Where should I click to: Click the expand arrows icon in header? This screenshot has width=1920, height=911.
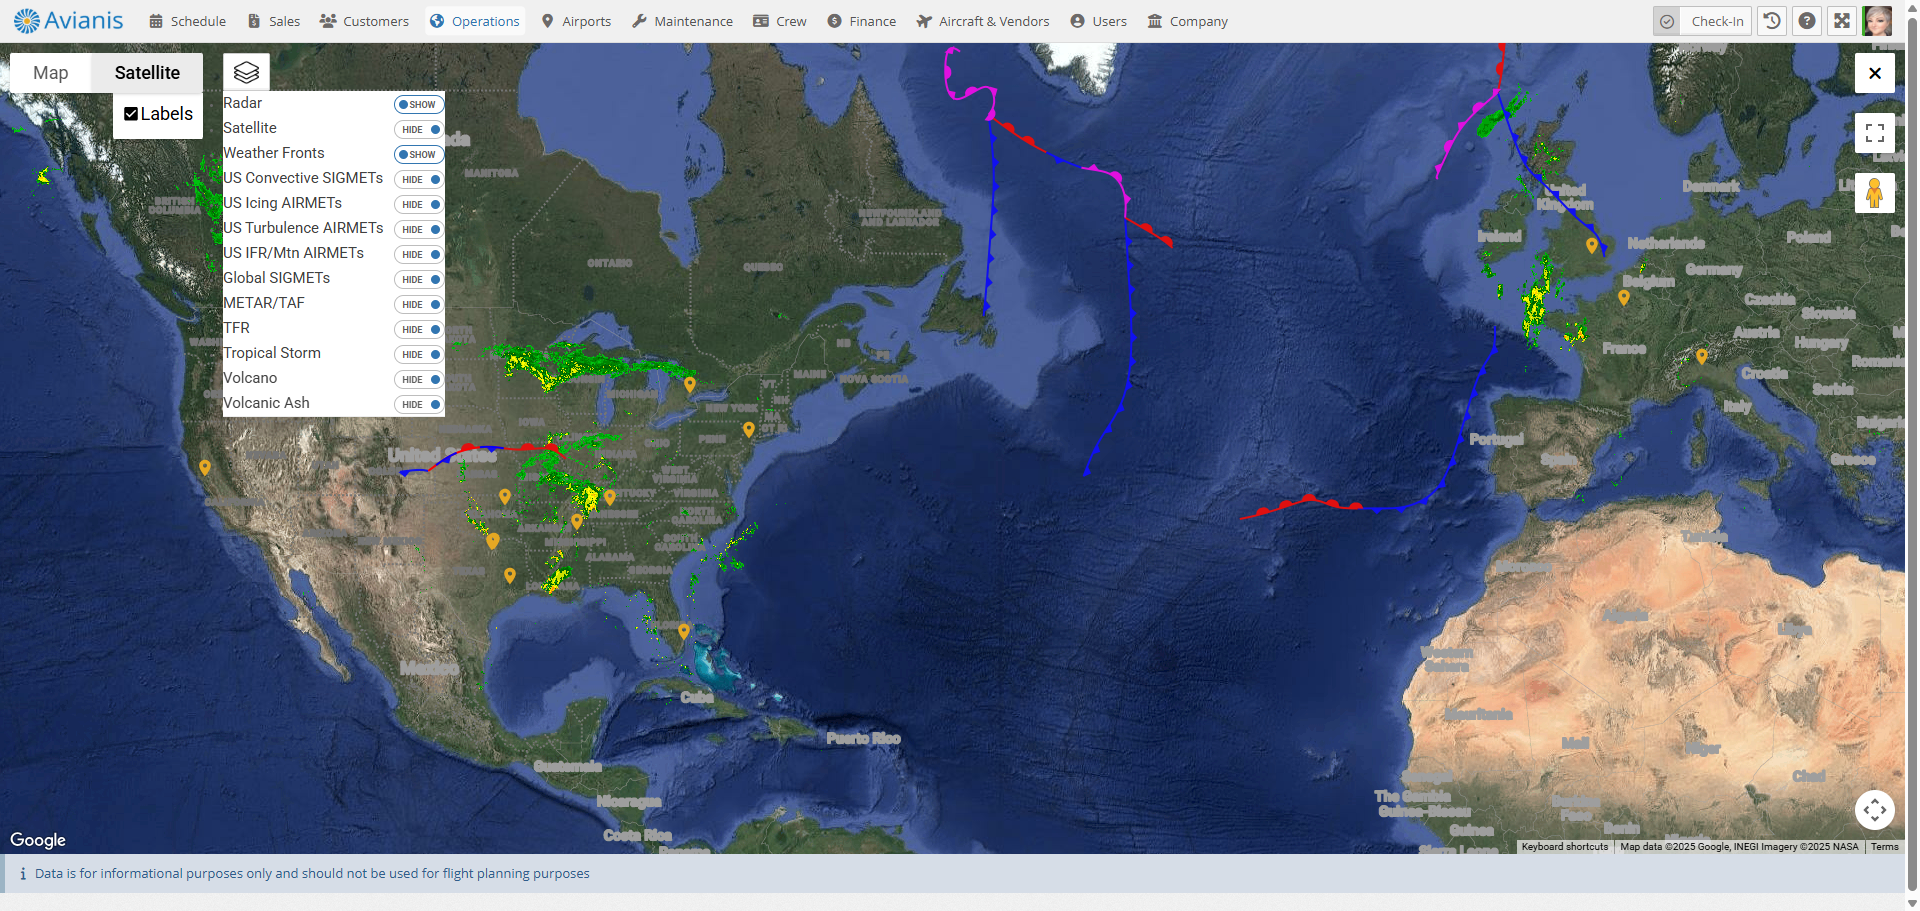[1842, 21]
